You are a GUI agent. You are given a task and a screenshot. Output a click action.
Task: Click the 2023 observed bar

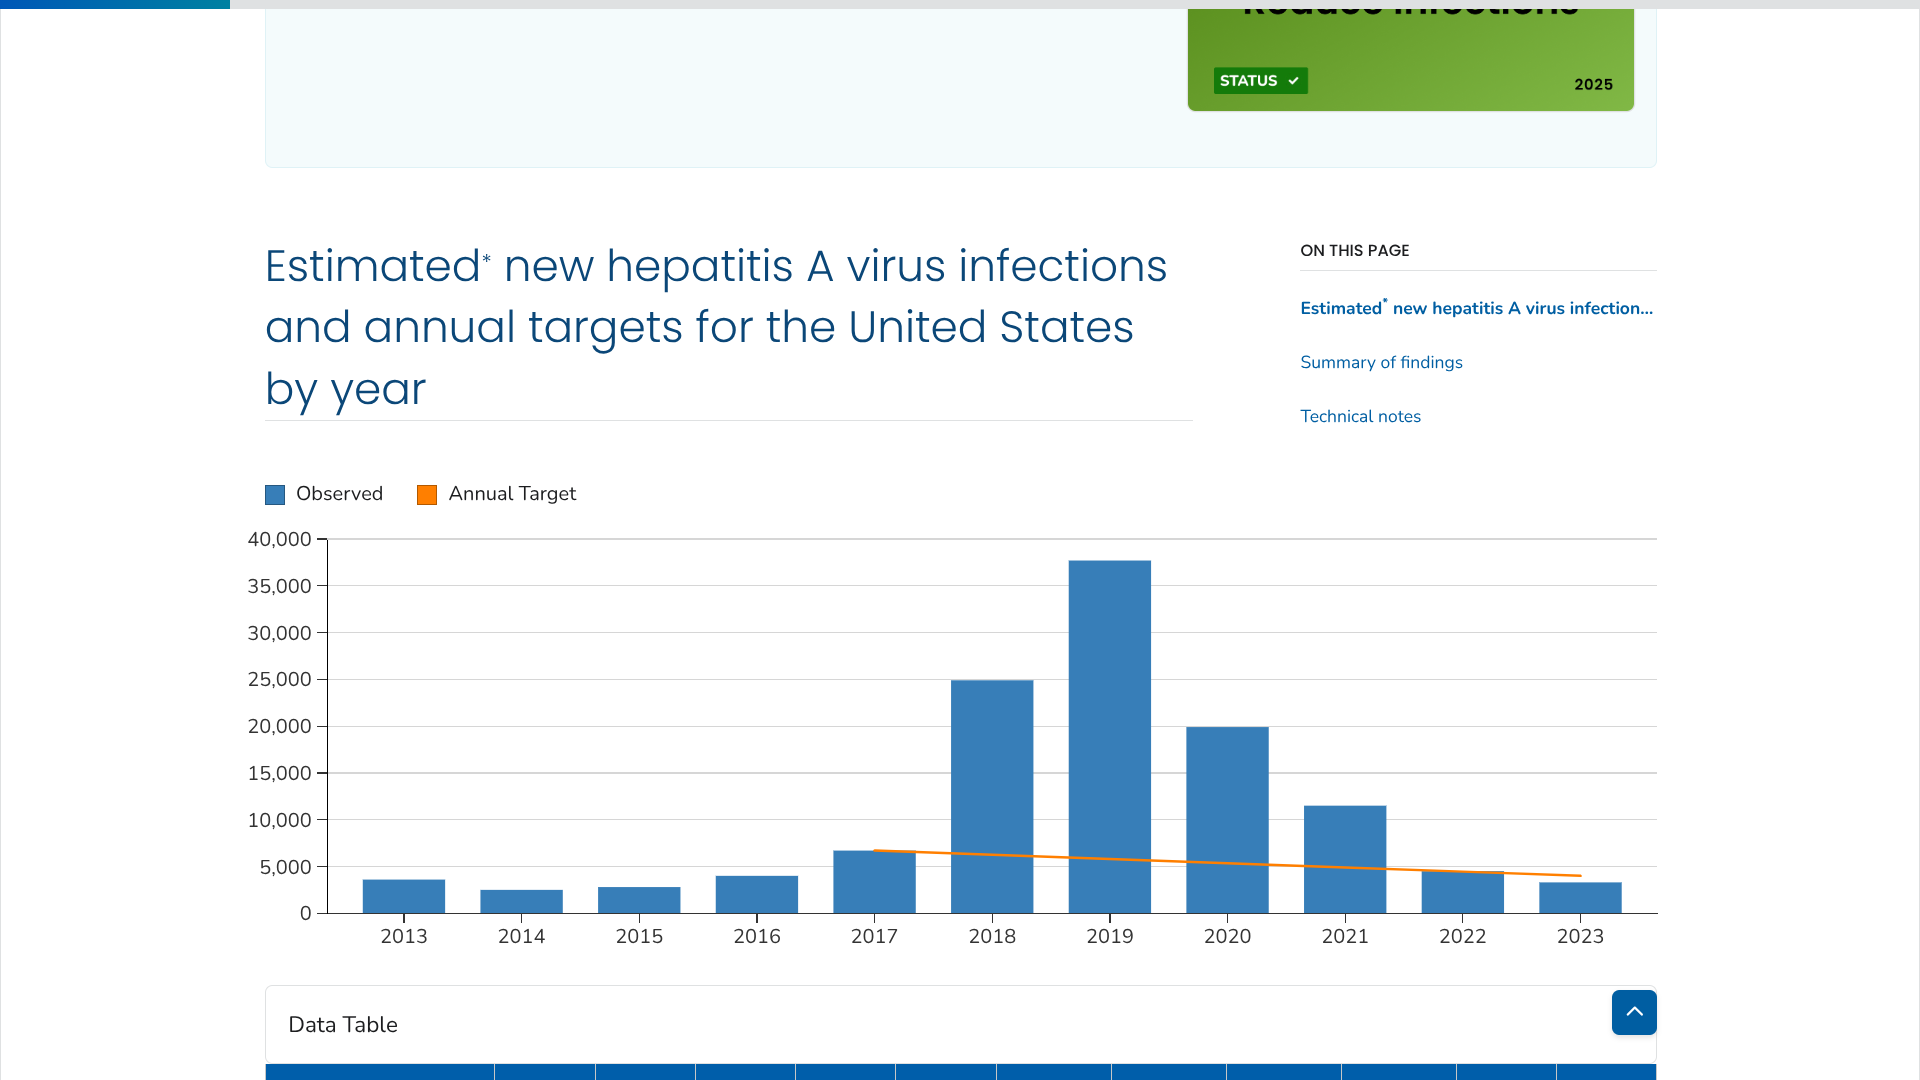[1579, 897]
